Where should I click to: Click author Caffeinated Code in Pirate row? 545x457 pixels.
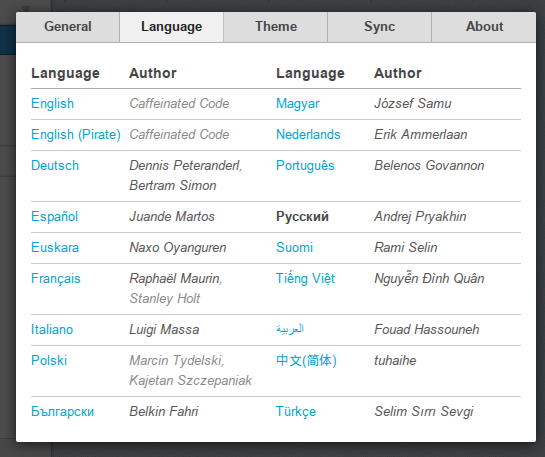coord(179,134)
